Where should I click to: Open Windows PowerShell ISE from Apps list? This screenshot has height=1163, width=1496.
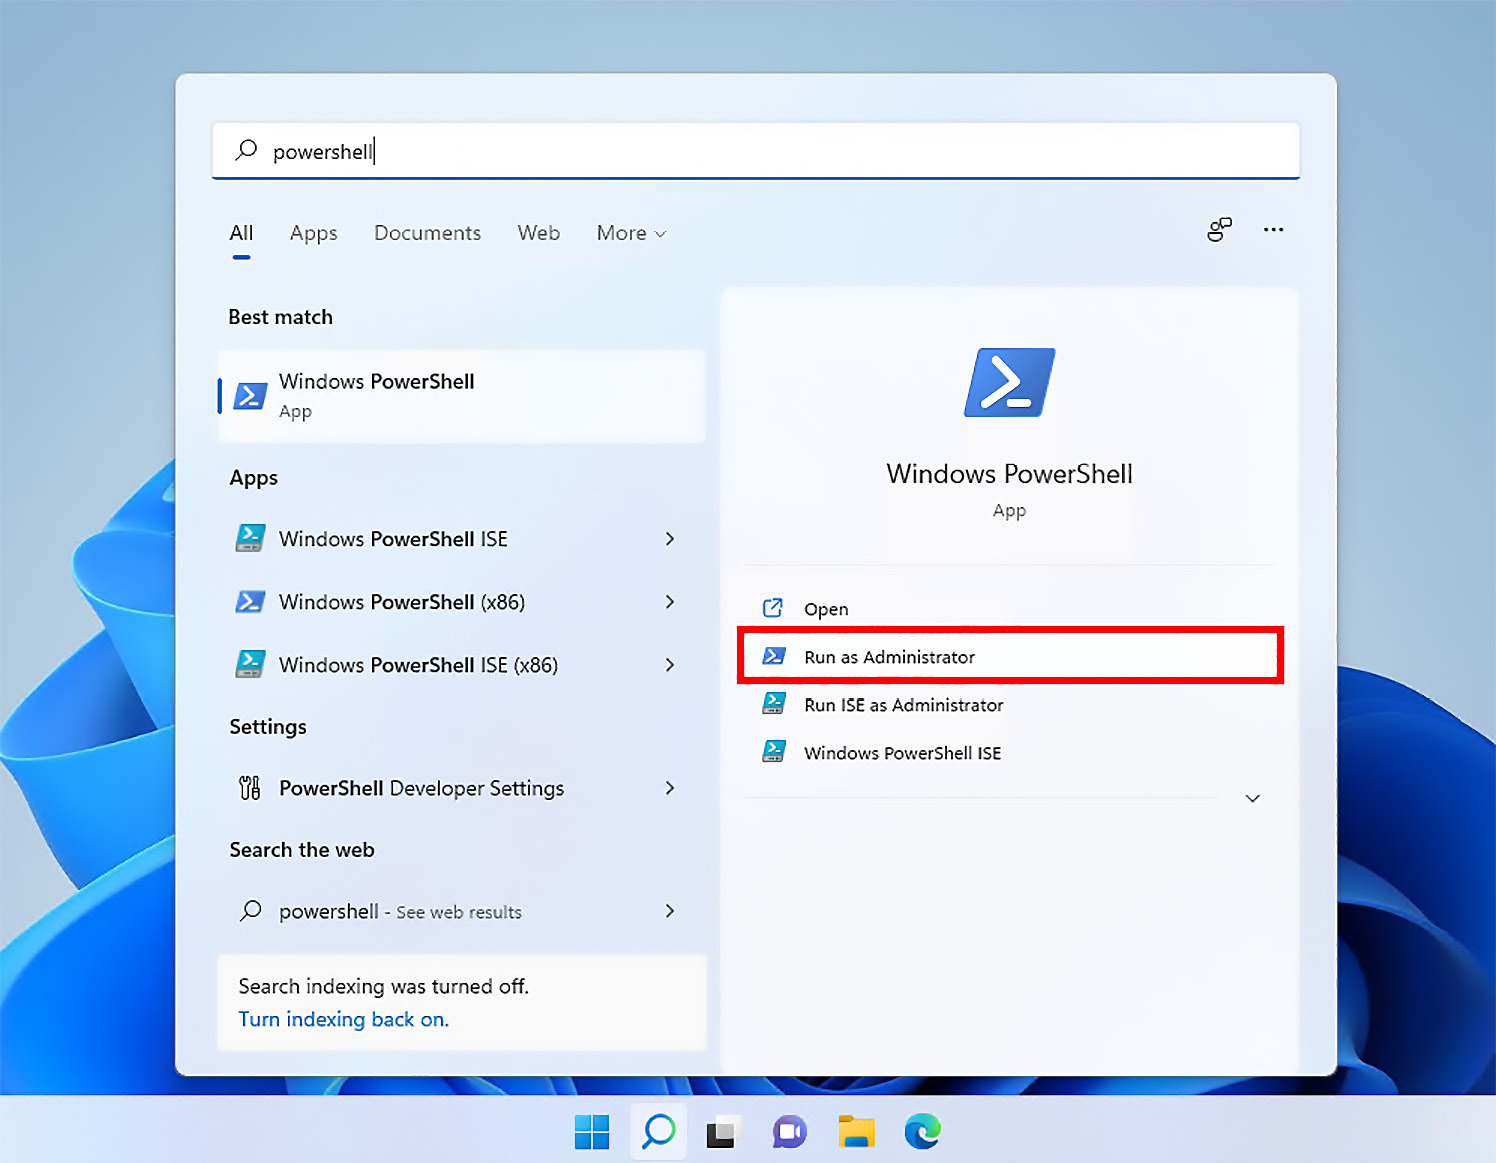click(462, 539)
